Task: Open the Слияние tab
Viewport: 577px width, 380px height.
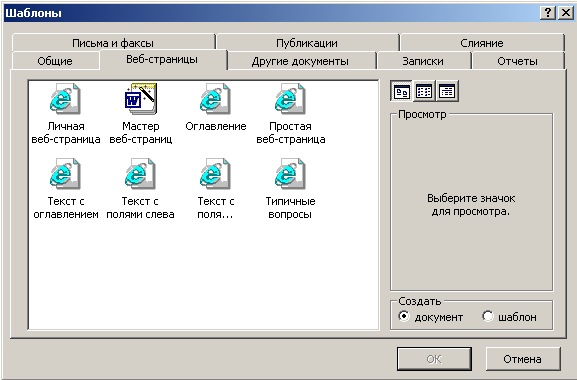Action: [482, 43]
